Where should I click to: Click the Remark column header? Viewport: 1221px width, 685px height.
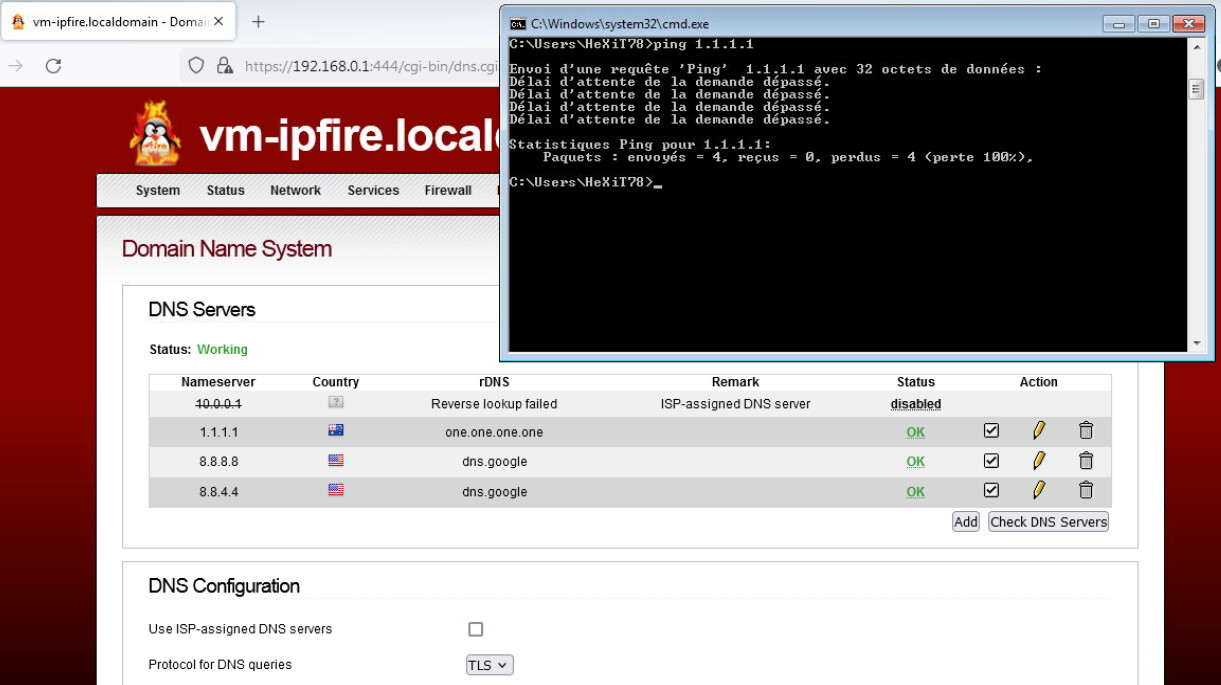point(735,382)
